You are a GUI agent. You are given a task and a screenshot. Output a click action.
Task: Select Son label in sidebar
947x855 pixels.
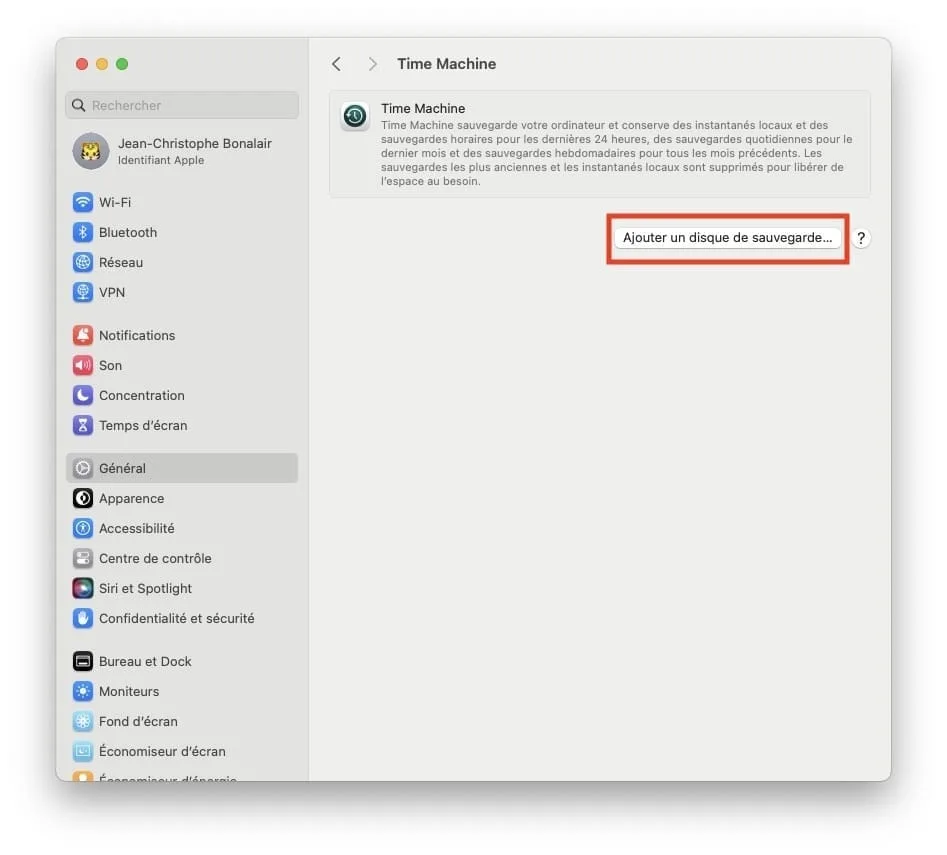(111, 365)
